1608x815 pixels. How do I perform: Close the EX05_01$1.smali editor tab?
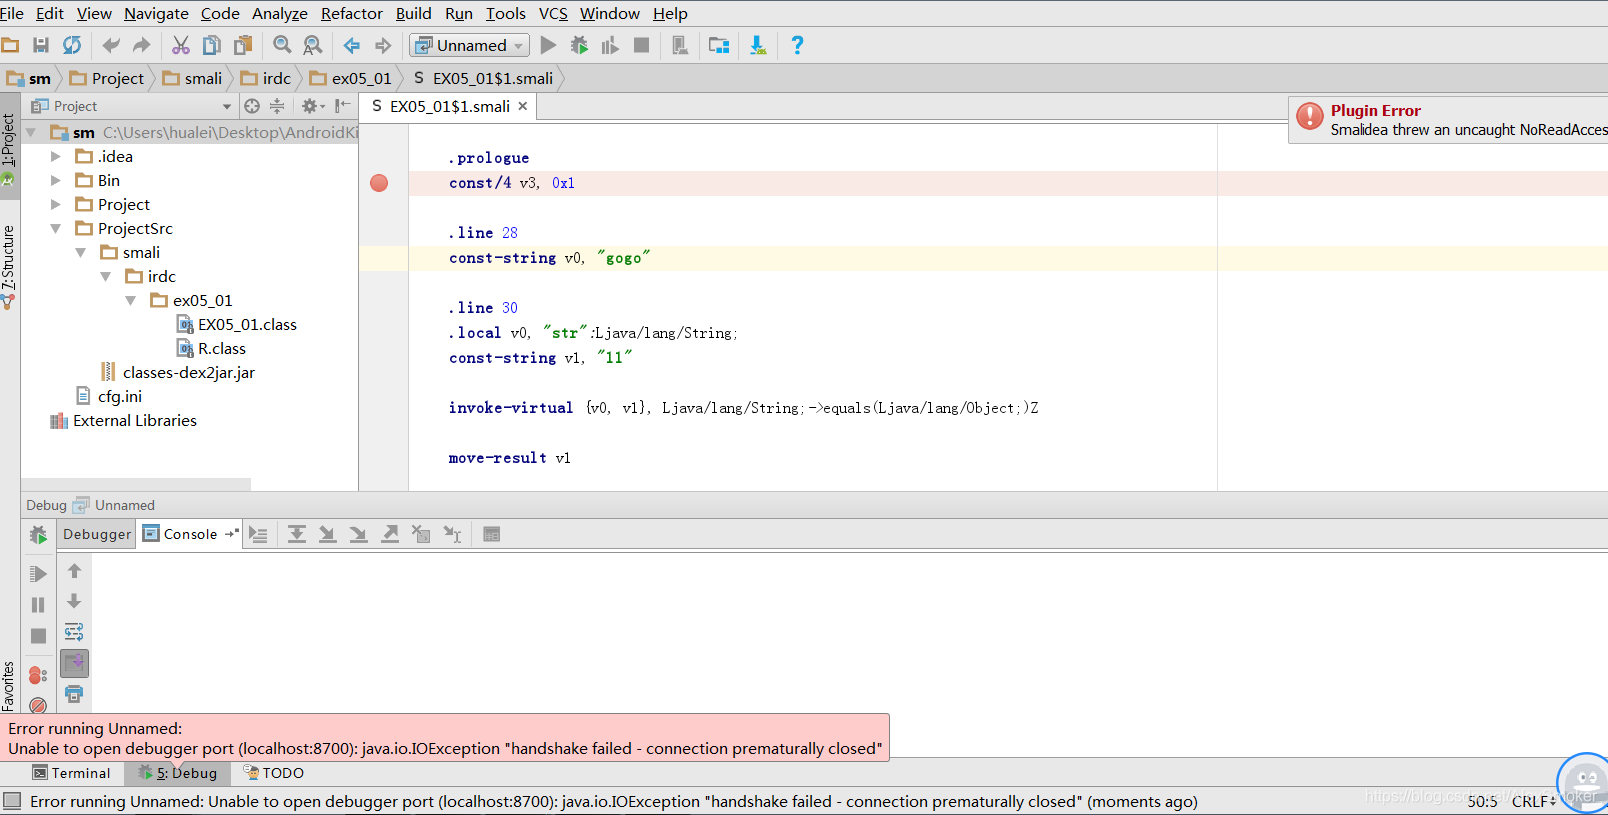[x=522, y=106]
